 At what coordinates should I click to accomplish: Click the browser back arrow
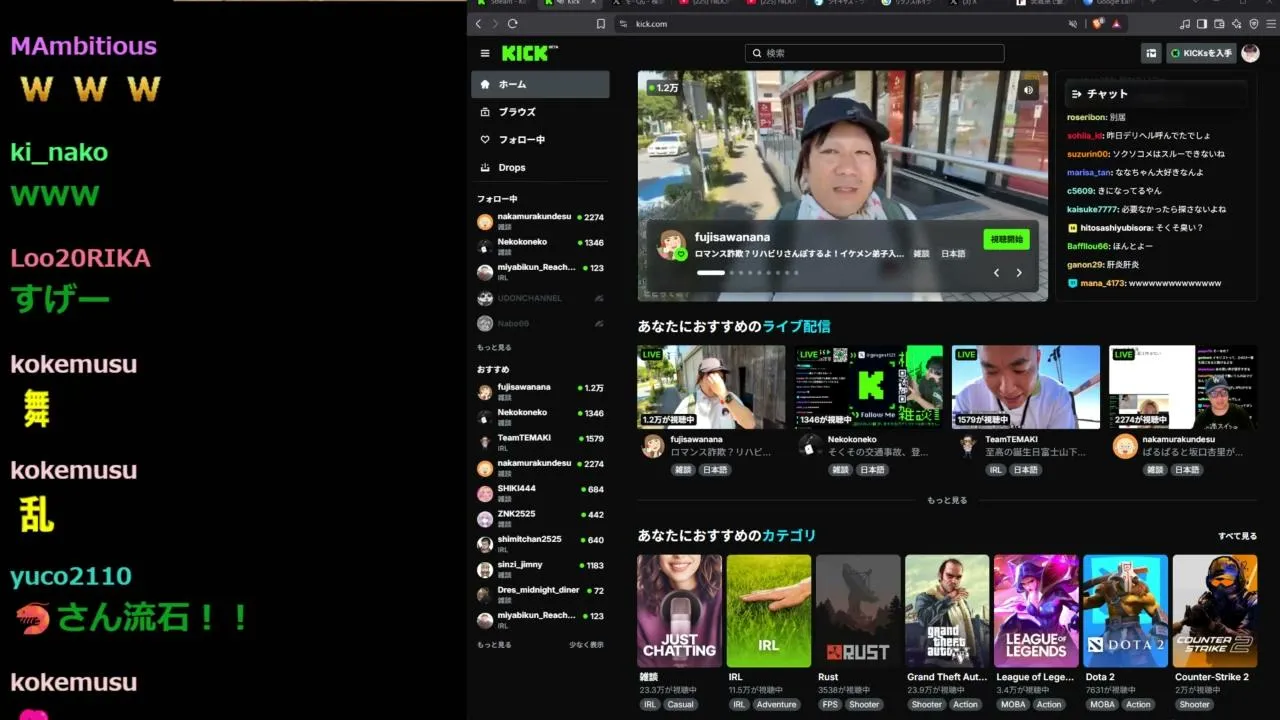click(x=479, y=24)
